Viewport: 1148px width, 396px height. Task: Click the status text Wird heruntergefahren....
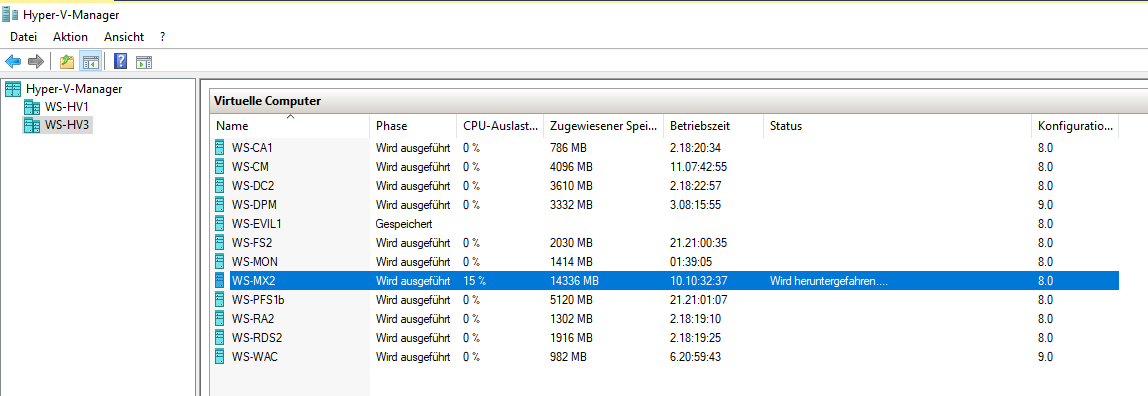click(829, 280)
